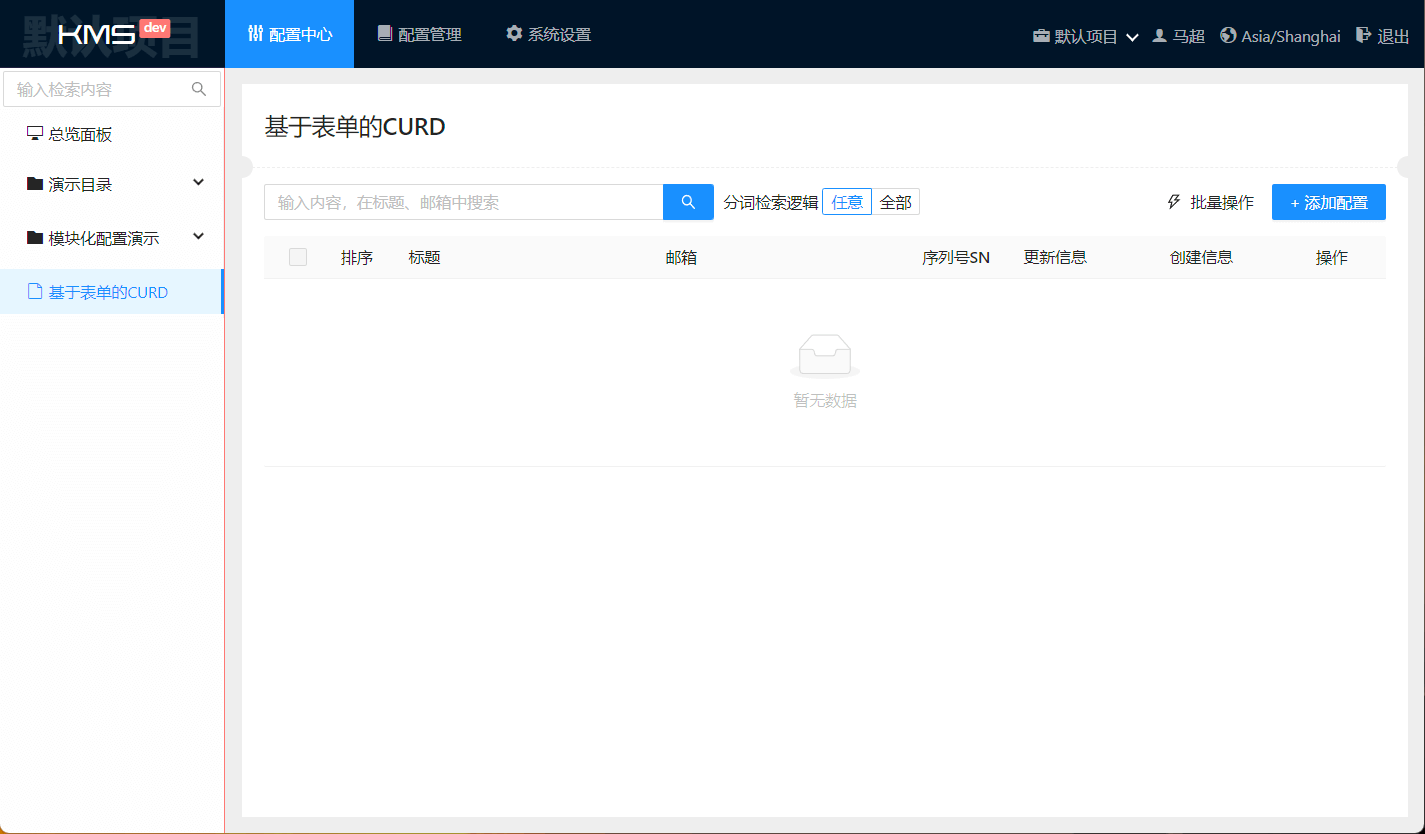Click the blue search button icon

[x=688, y=202]
